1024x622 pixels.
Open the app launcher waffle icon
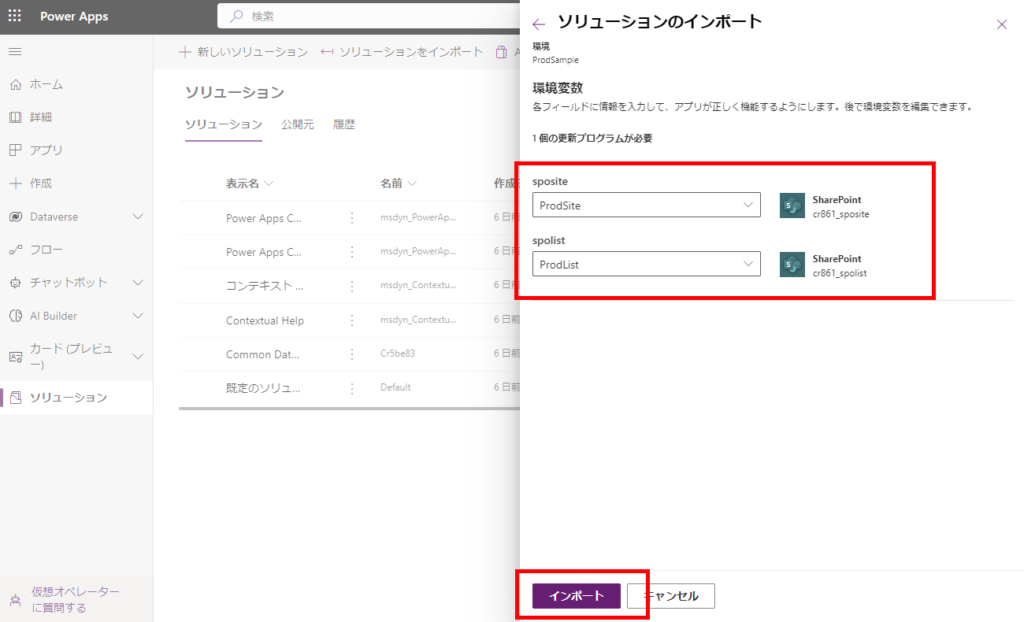click(14, 16)
